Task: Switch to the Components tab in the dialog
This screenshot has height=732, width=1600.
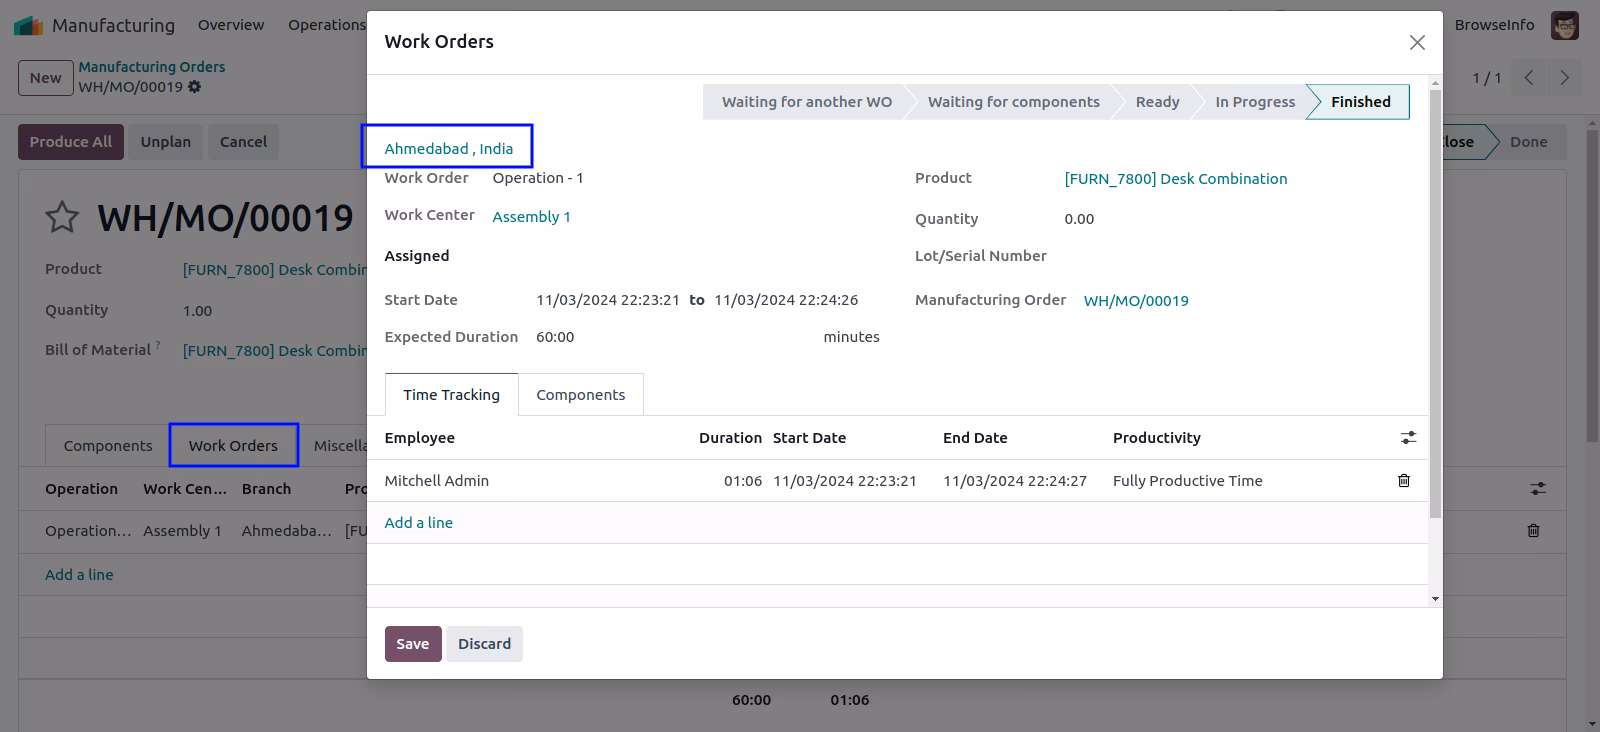Action: [x=581, y=395]
